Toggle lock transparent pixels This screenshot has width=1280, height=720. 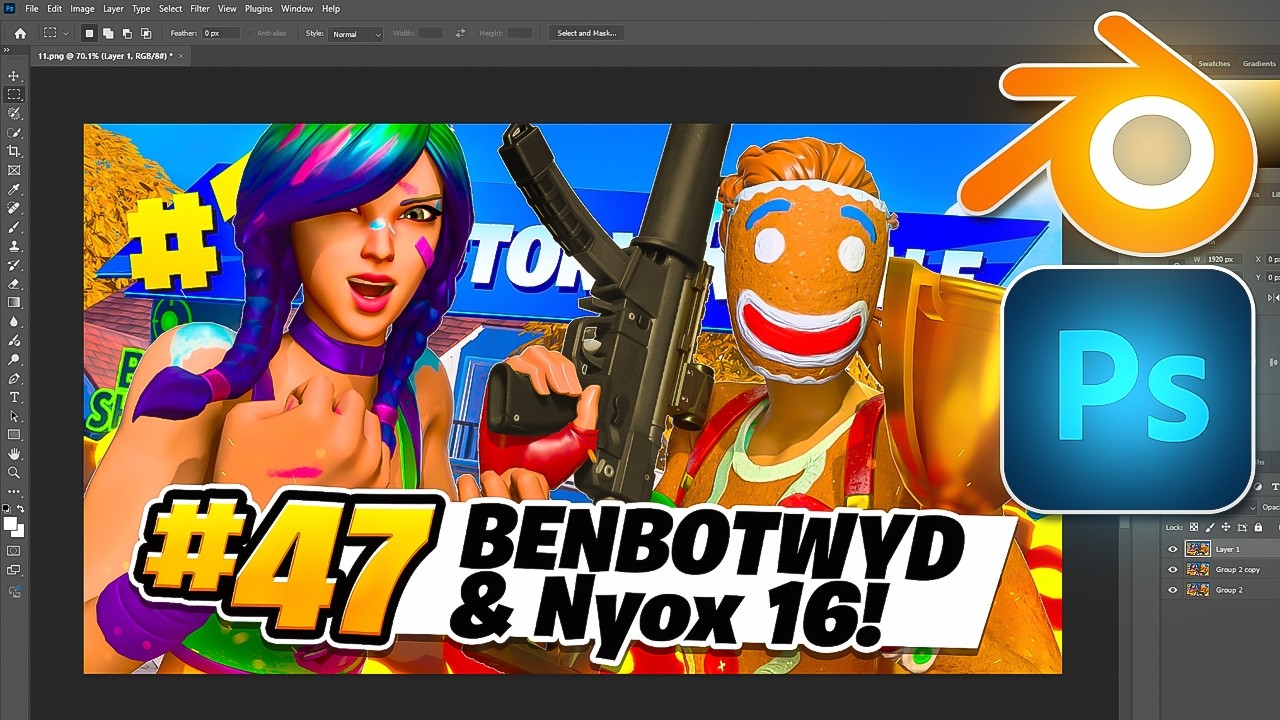tap(1194, 527)
